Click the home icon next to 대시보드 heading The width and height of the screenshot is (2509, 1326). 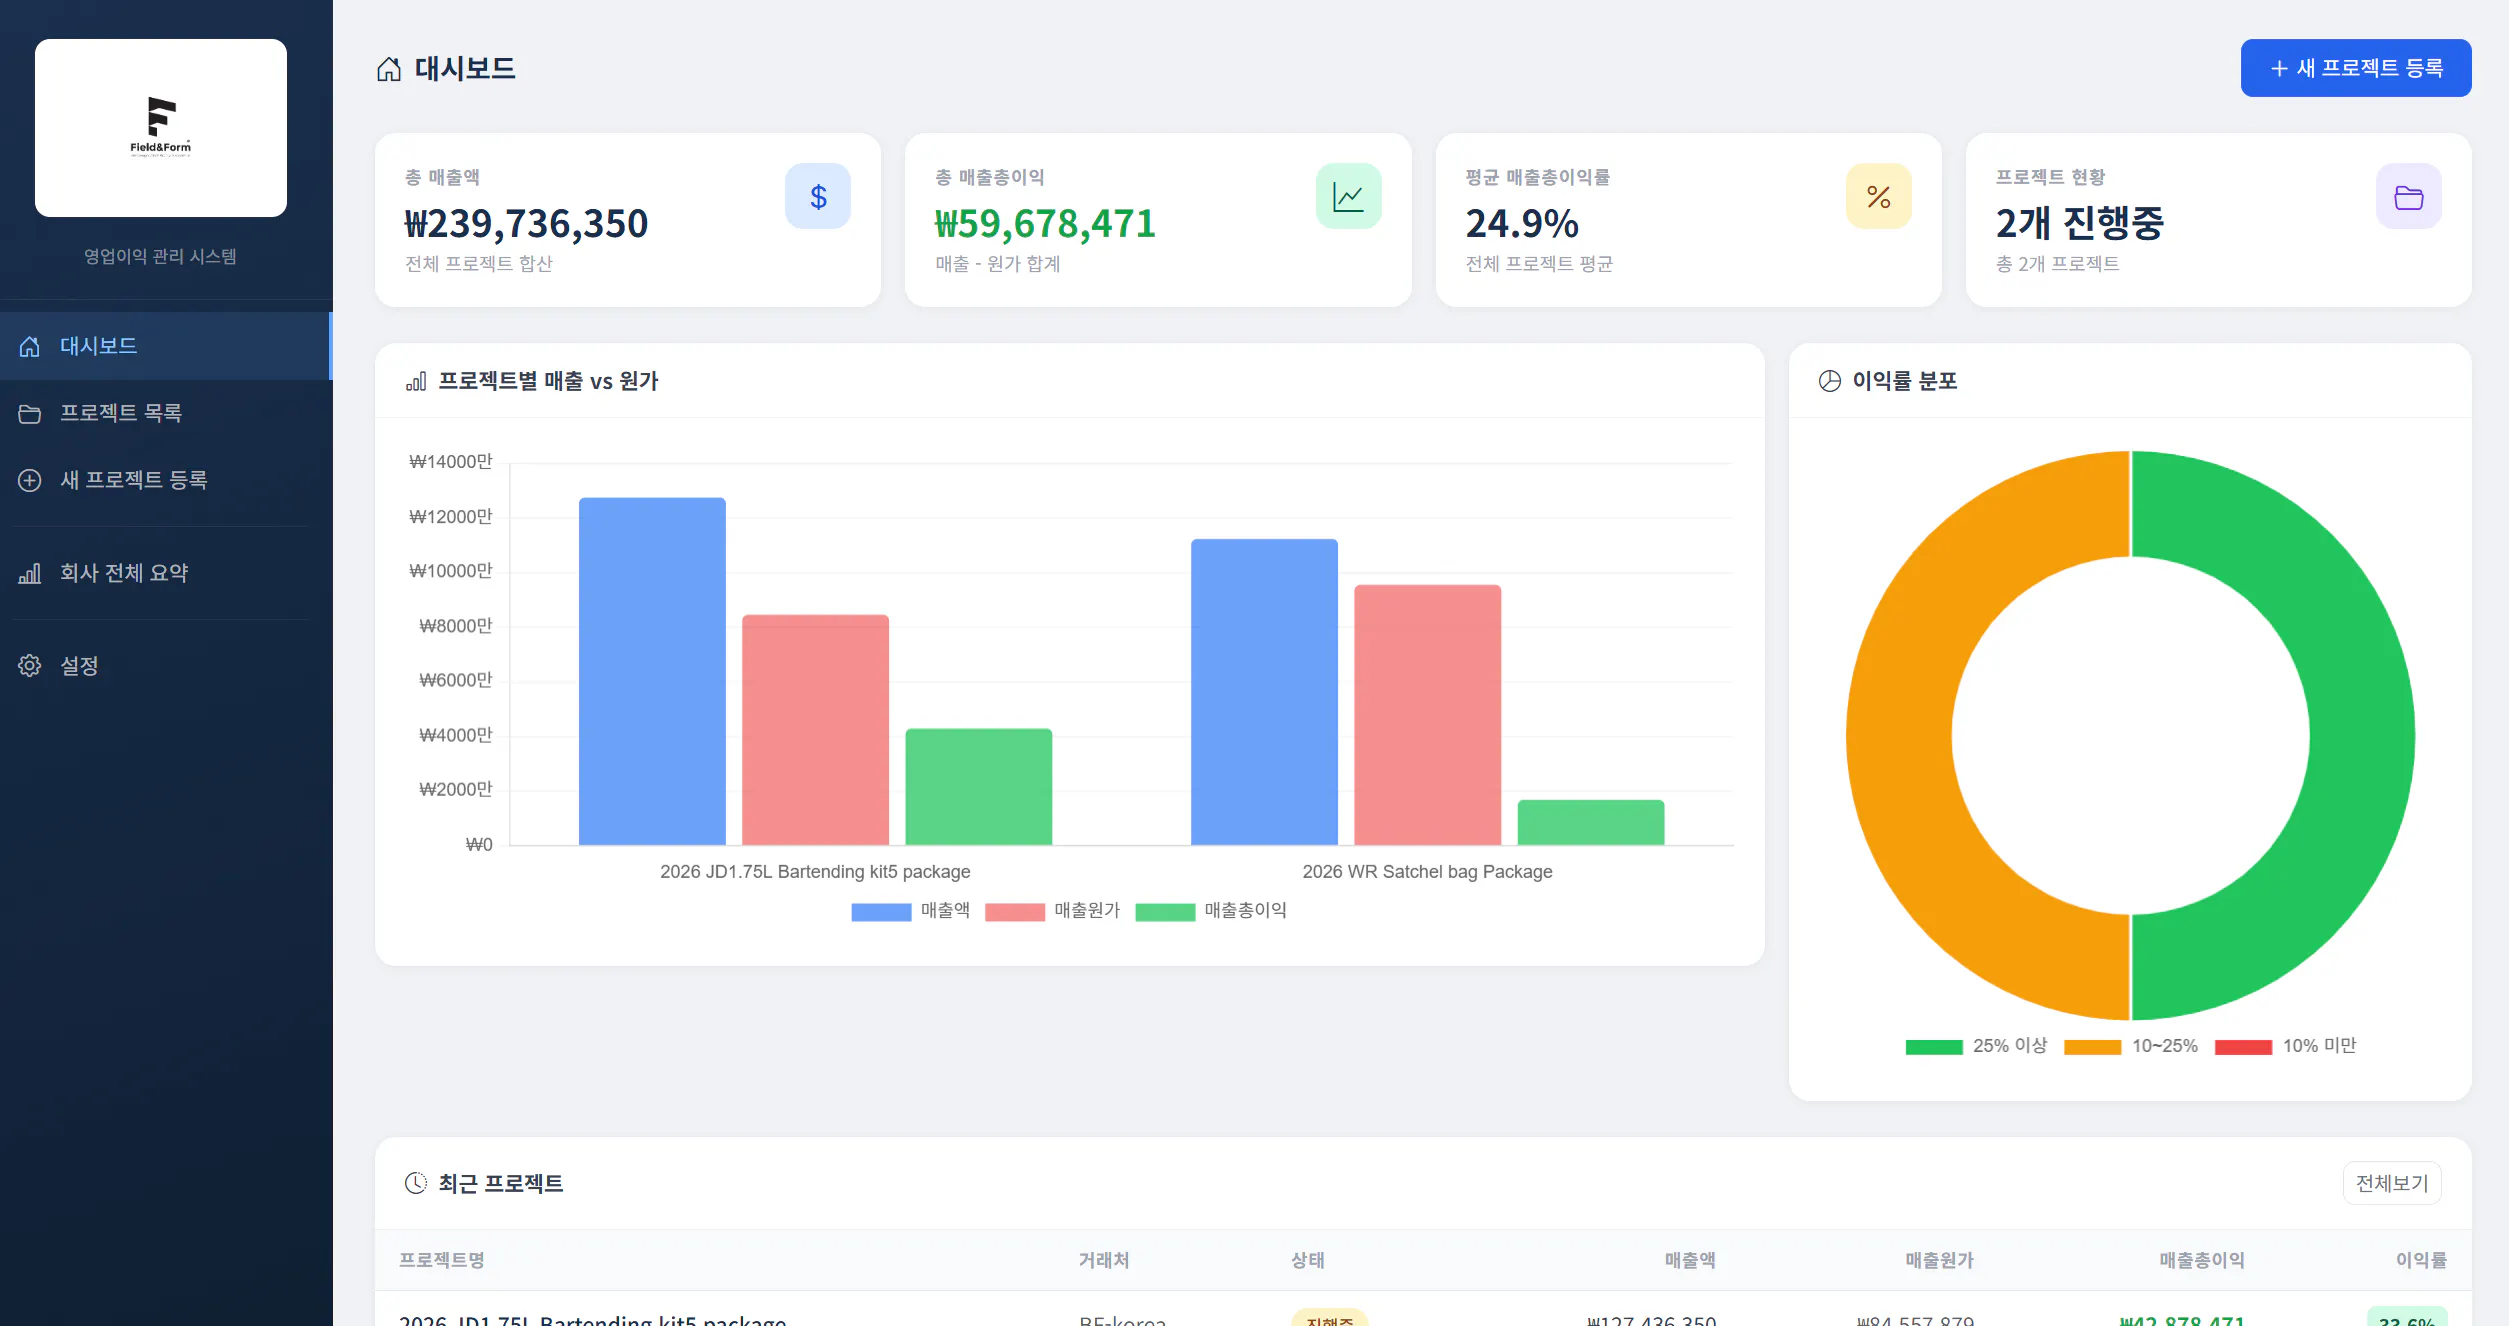click(389, 69)
